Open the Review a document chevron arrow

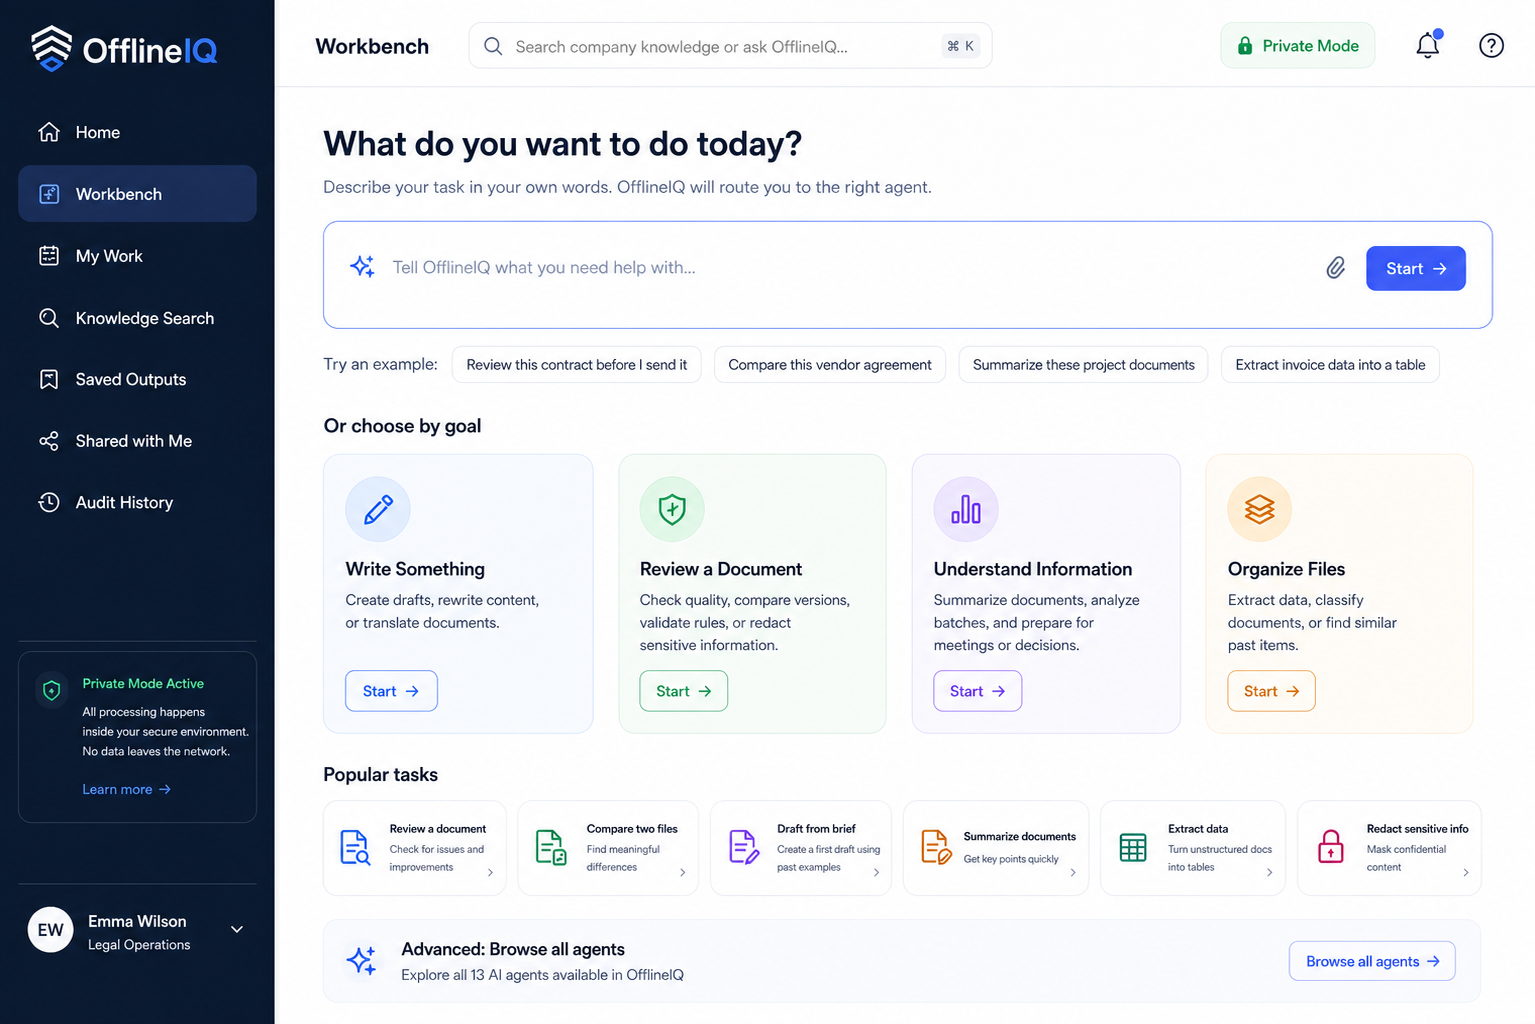coord(490,872)
